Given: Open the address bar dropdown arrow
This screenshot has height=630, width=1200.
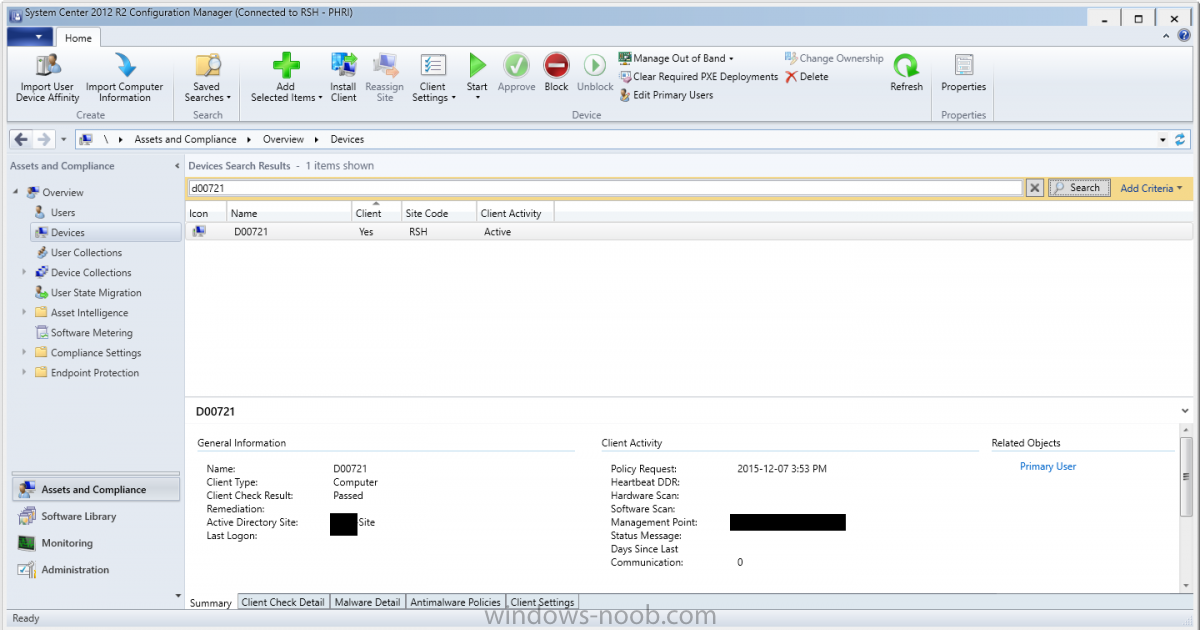Looking at the screenshot, I should 1163,140.
